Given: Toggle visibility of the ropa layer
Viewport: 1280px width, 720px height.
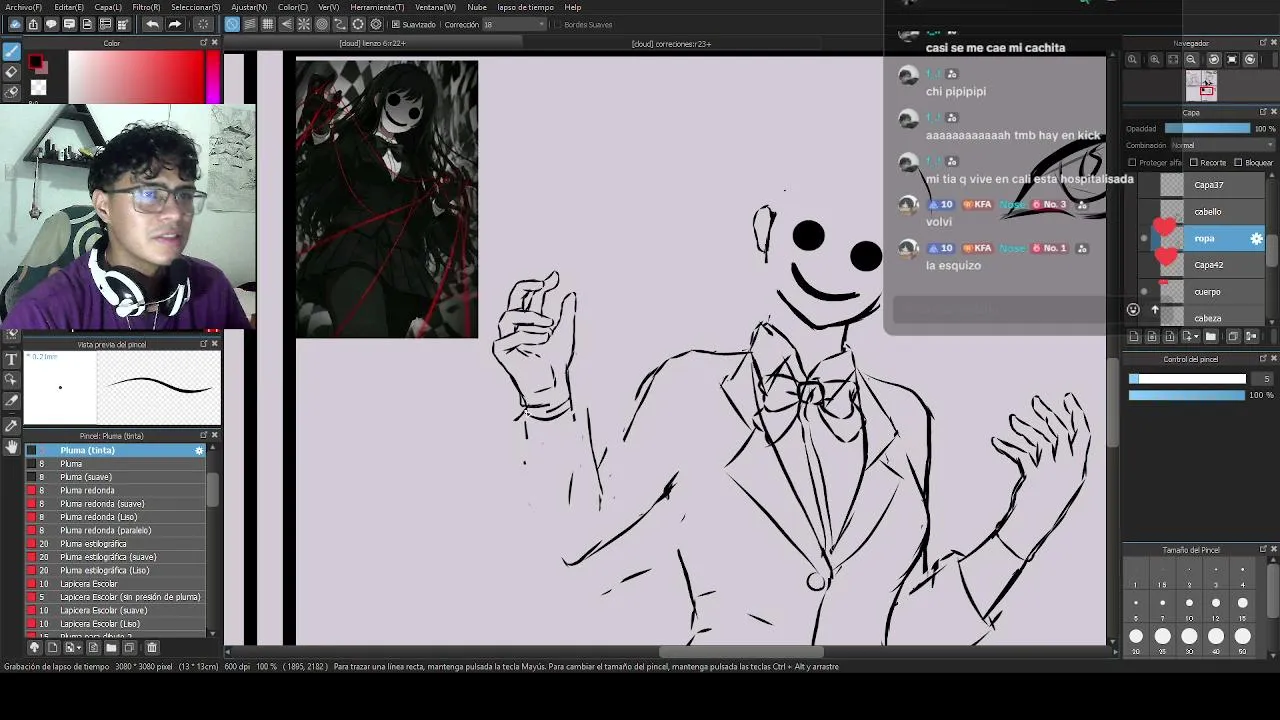Looking at the screenshot, I should click(x=1144, y=238).
